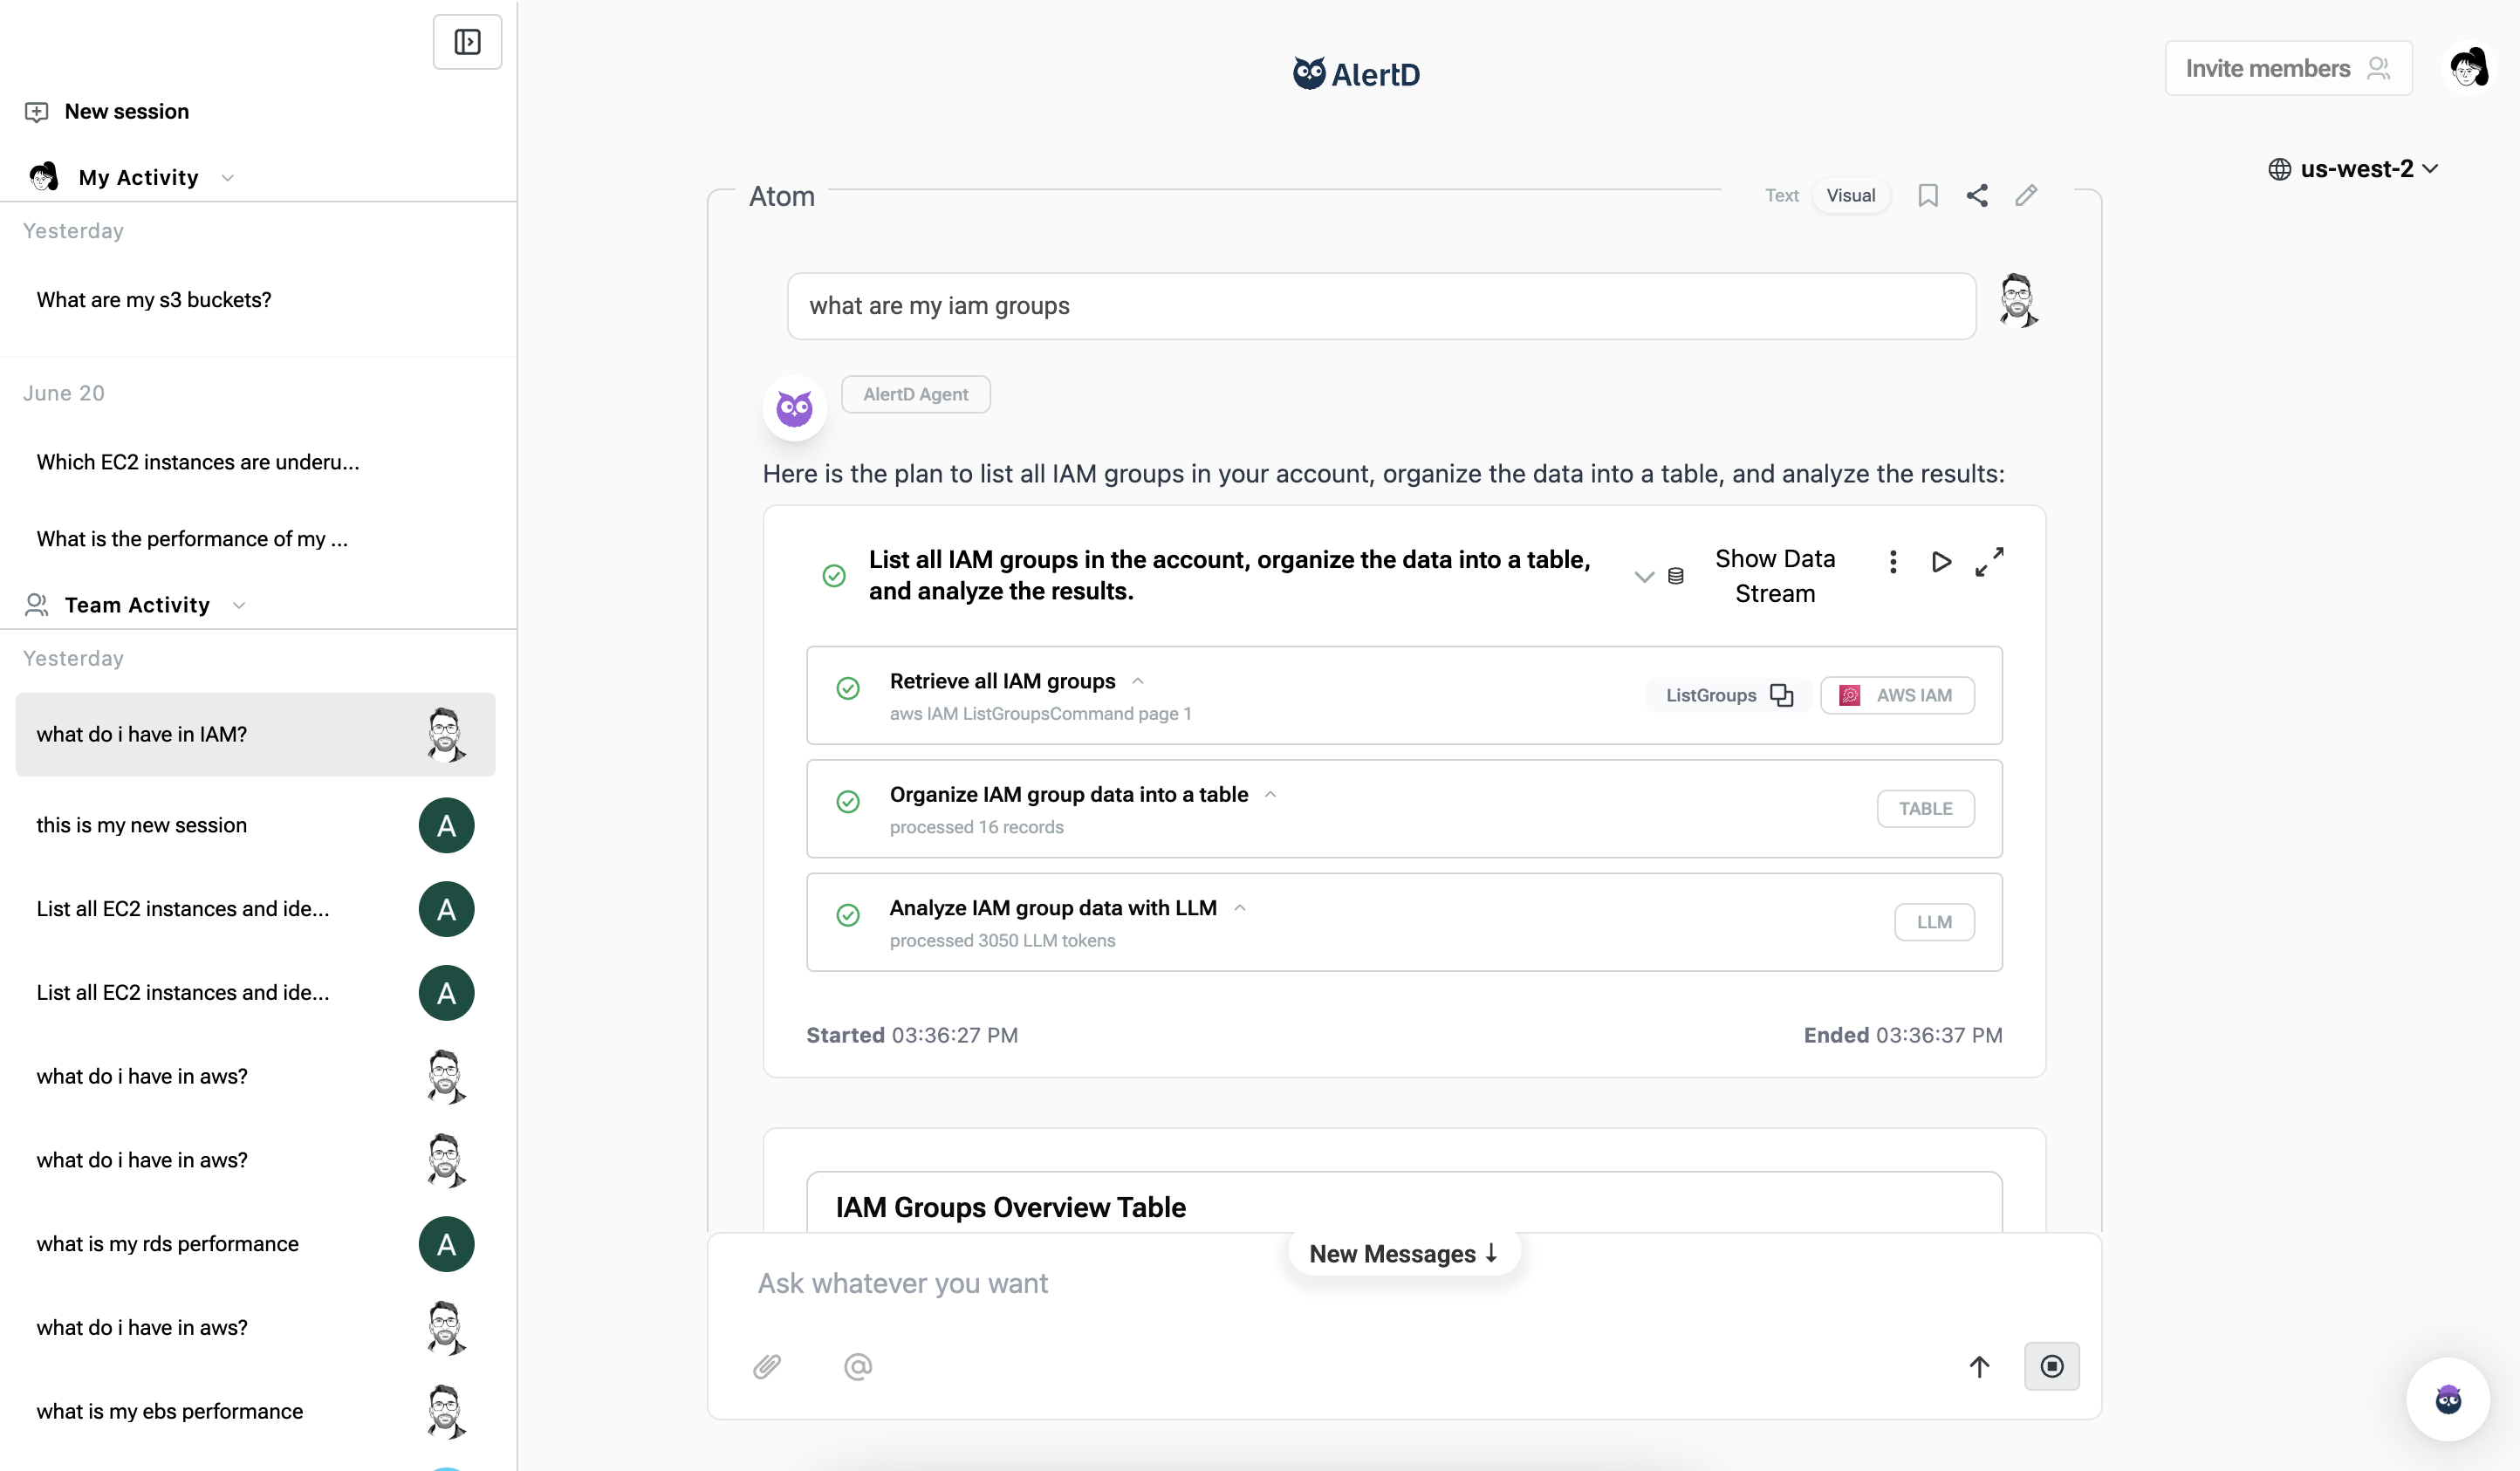Attach a file with the paperclip

766,1366
